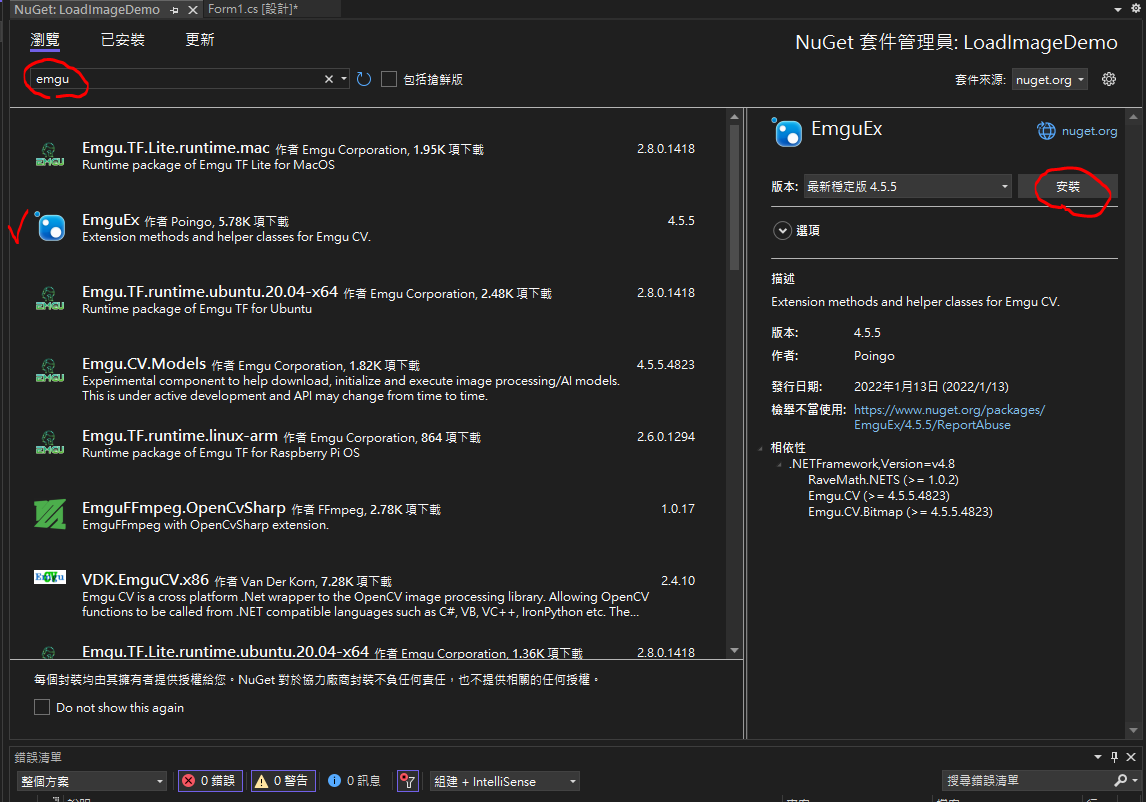Click the package list vertical scrollbar

point(735,197)
